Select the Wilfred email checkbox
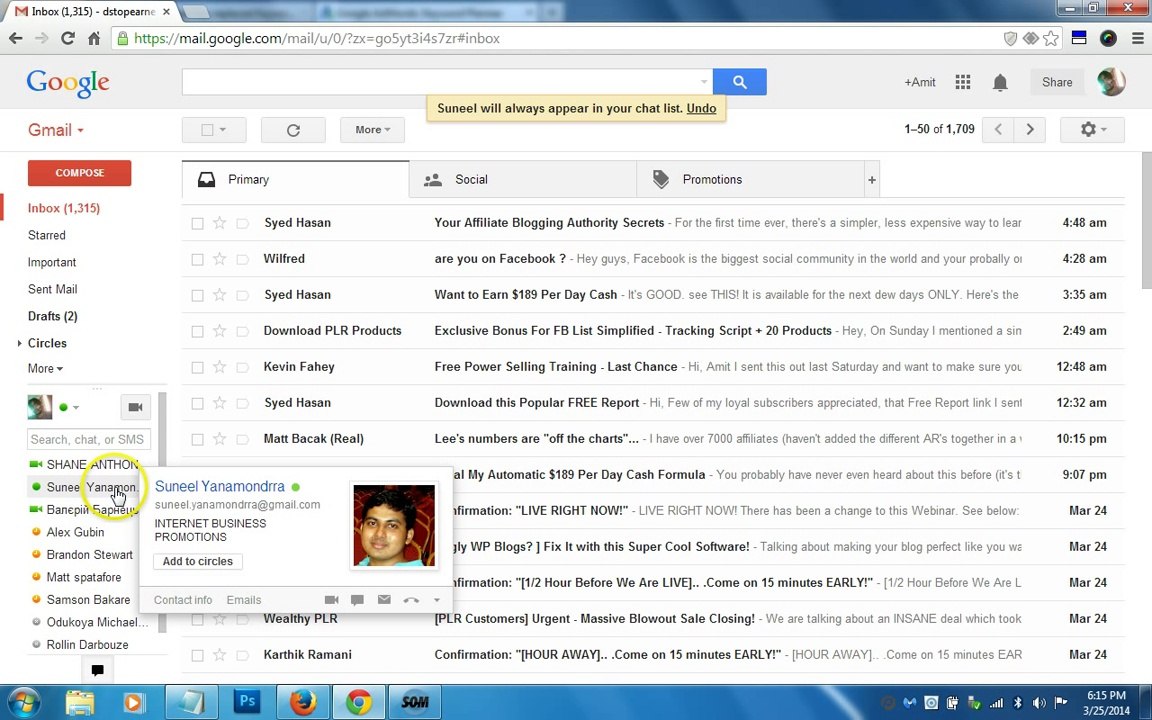The image size is (1152, 720). tap(197, 259)
